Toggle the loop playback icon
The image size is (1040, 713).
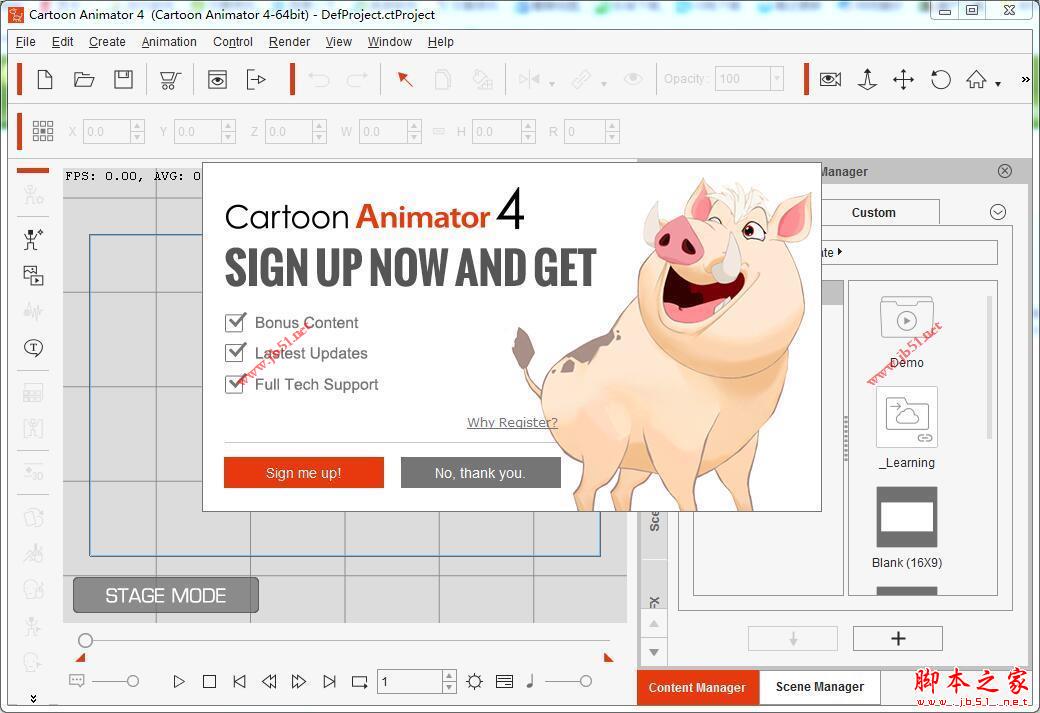click(359, 681)
